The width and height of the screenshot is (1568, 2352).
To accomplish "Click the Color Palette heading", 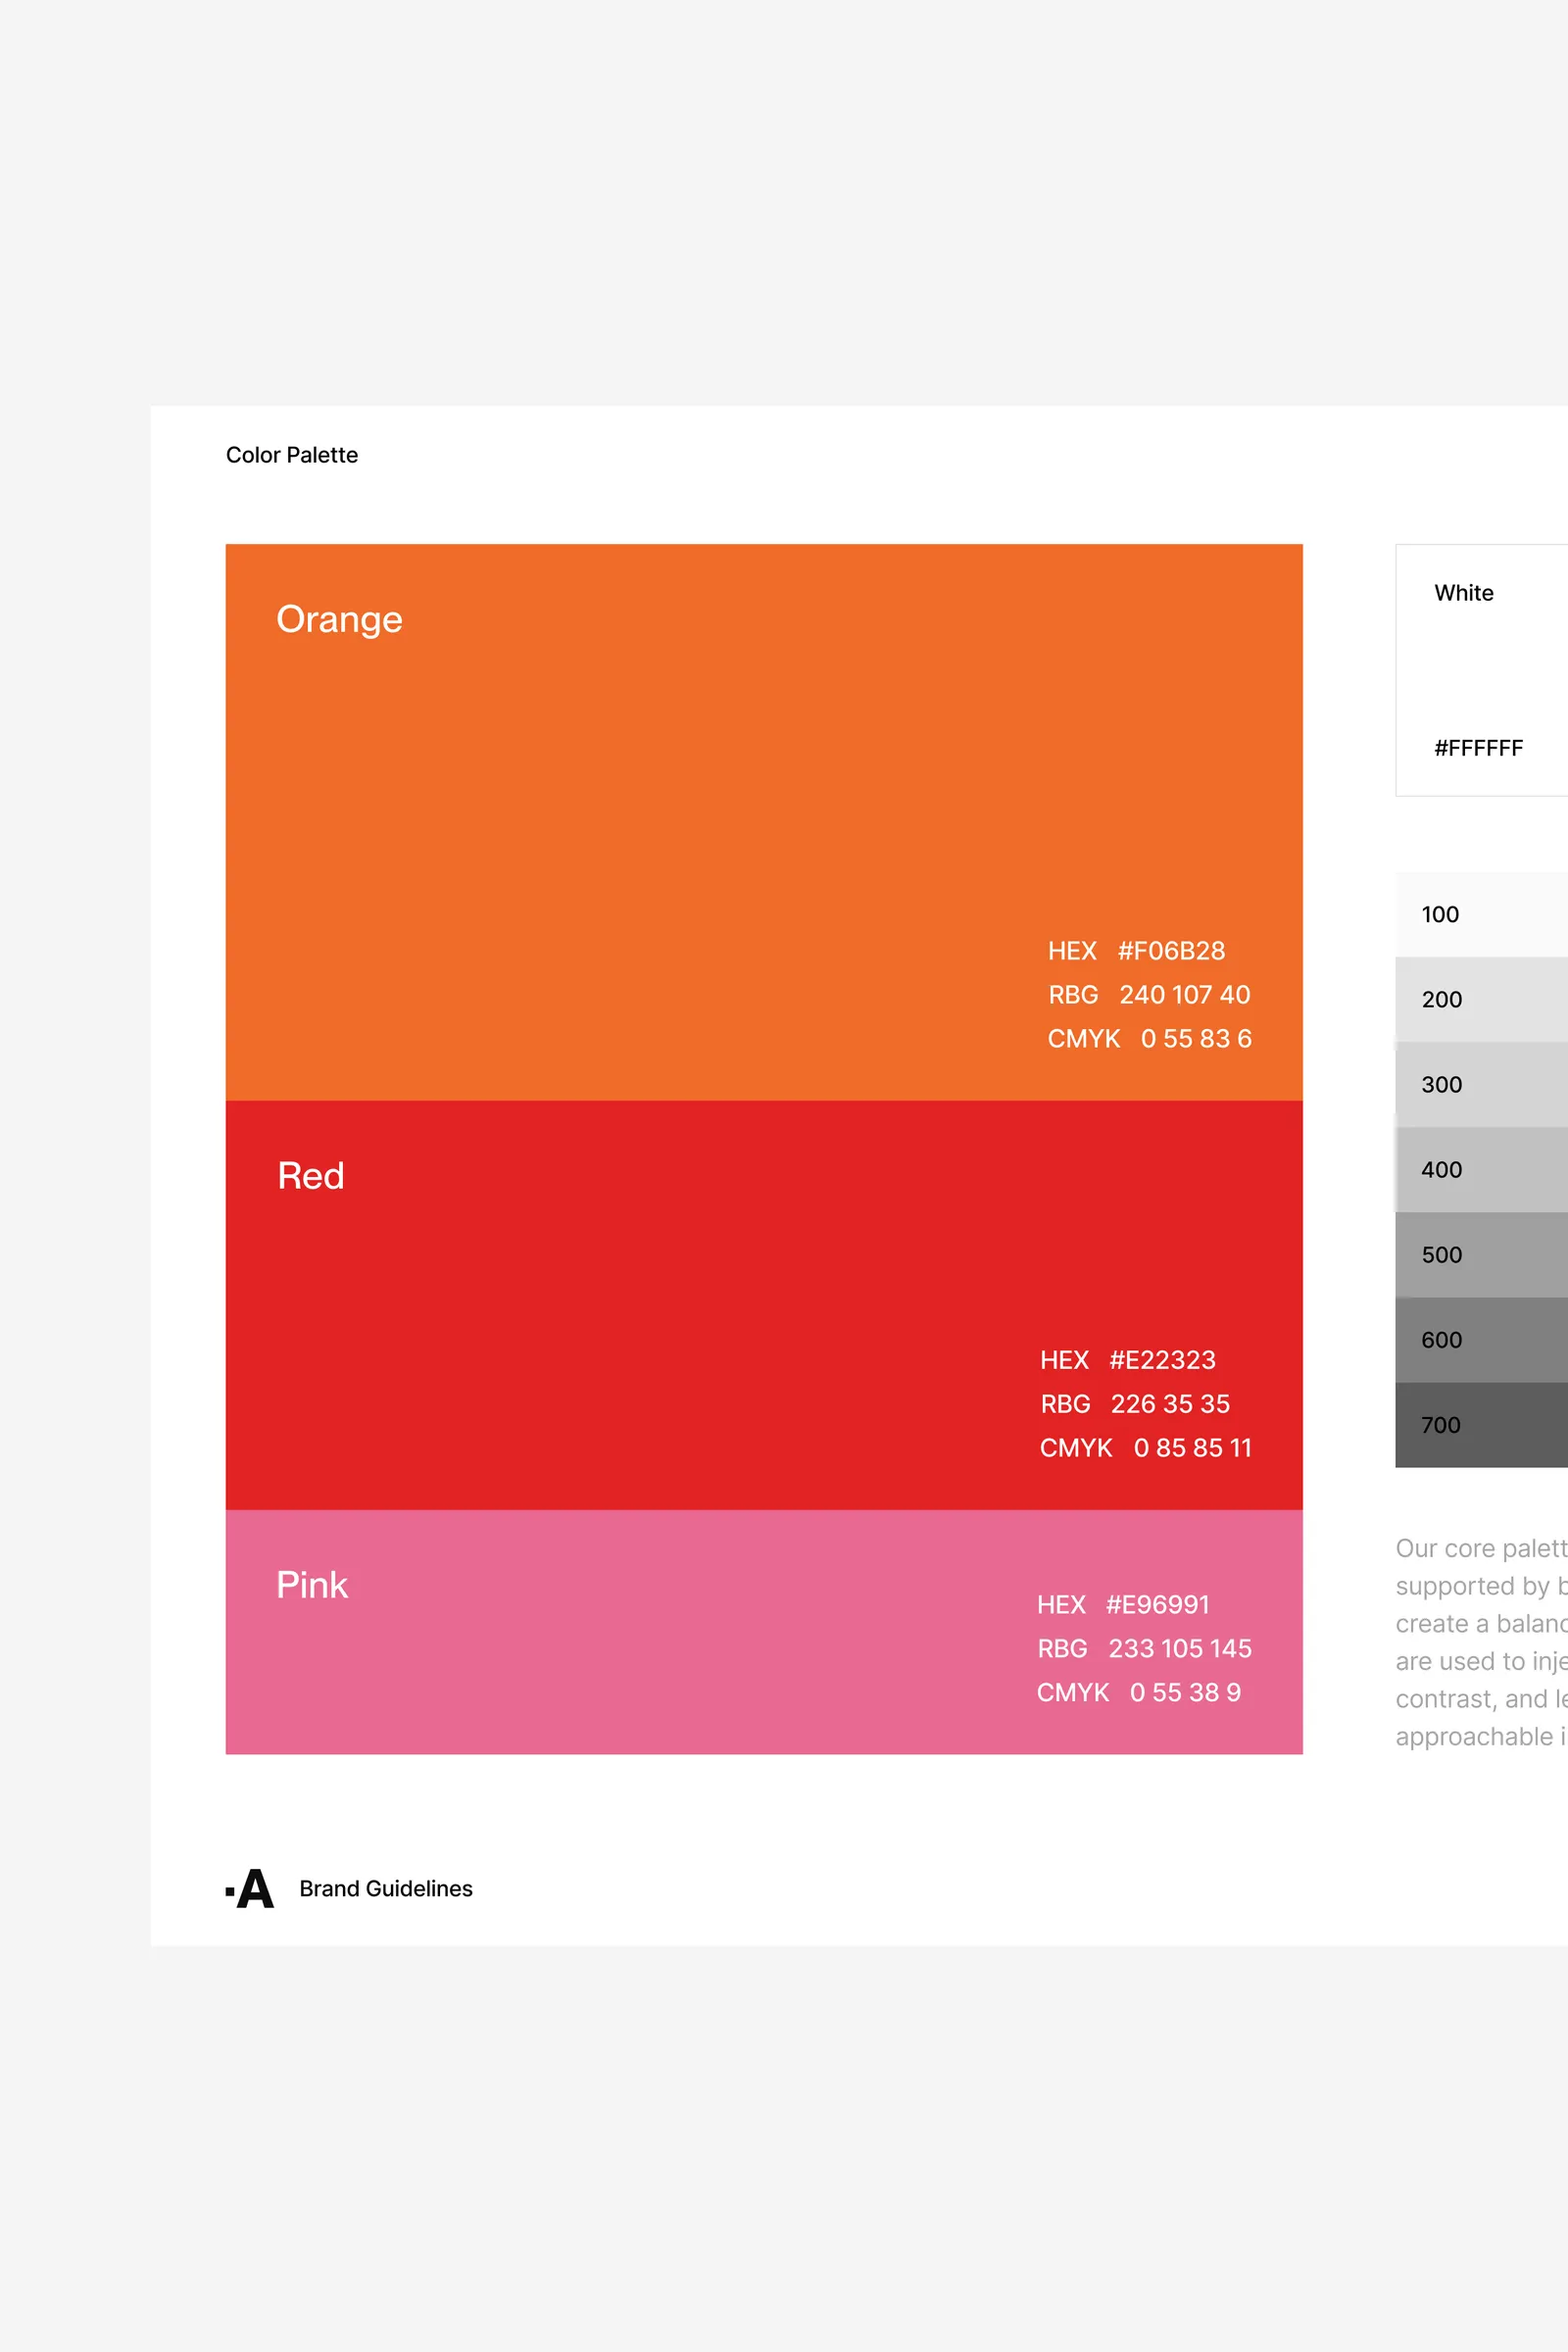I will click(292, 455).
